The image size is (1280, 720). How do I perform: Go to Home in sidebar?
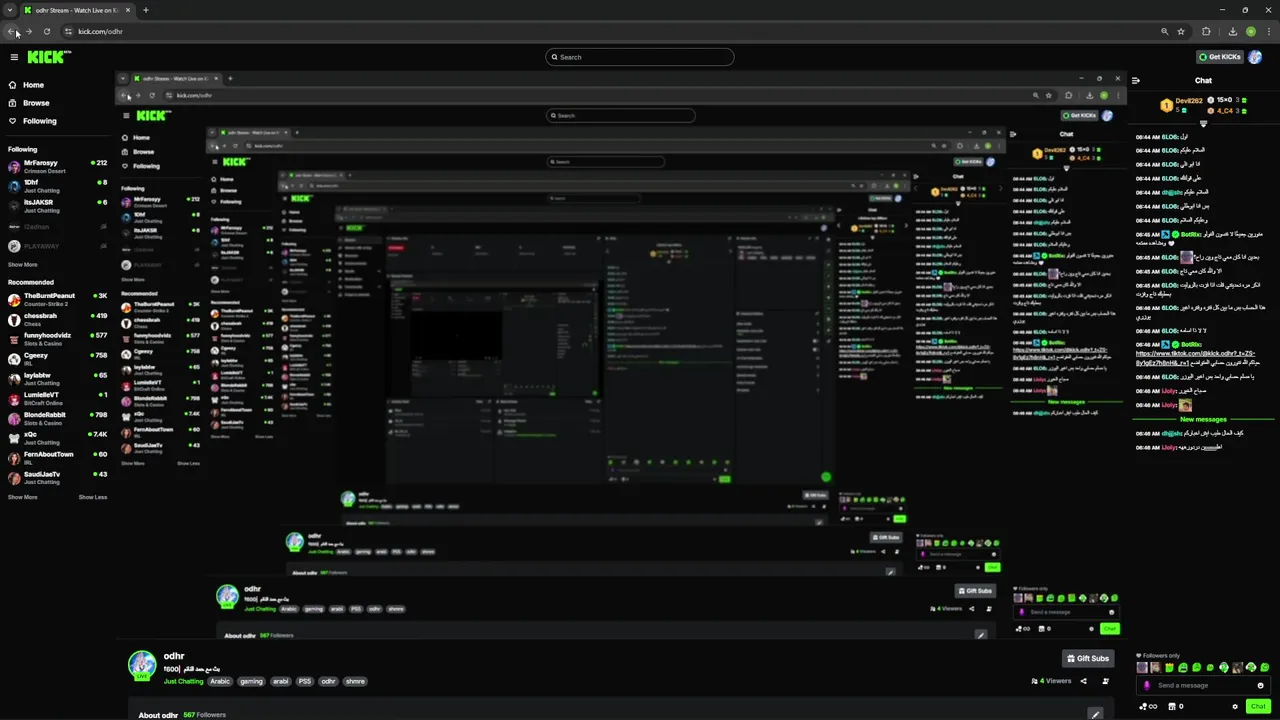tap(33, 85)
